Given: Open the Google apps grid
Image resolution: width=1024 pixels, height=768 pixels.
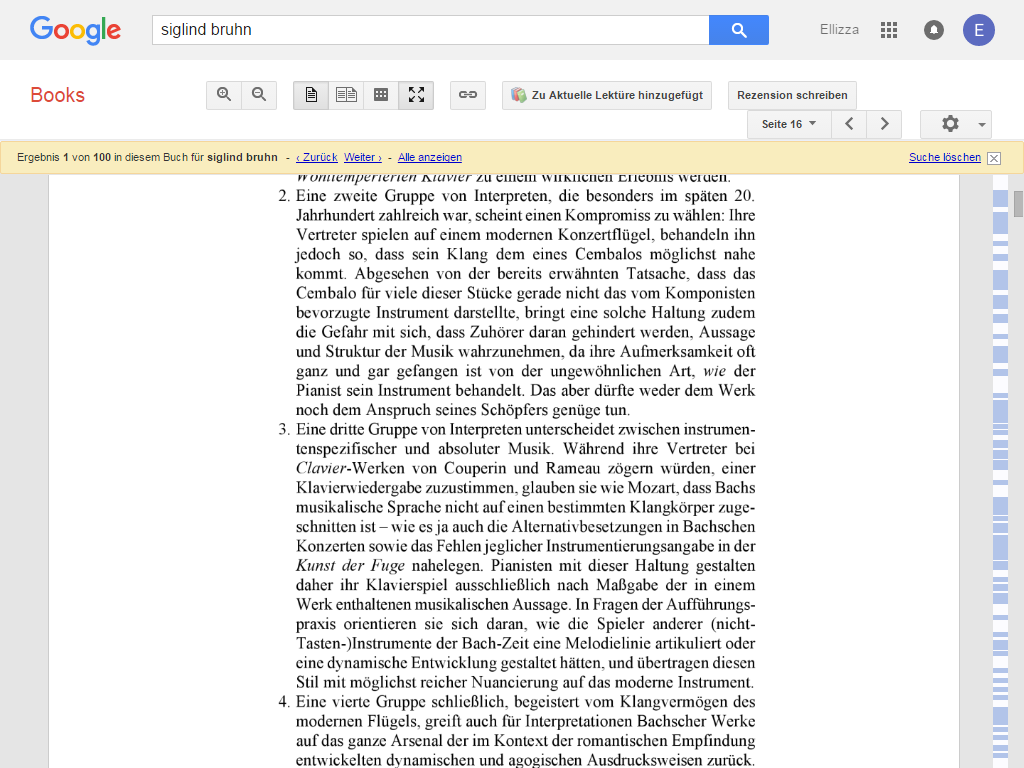Looking at the screenshot, I should pos(889,30).
